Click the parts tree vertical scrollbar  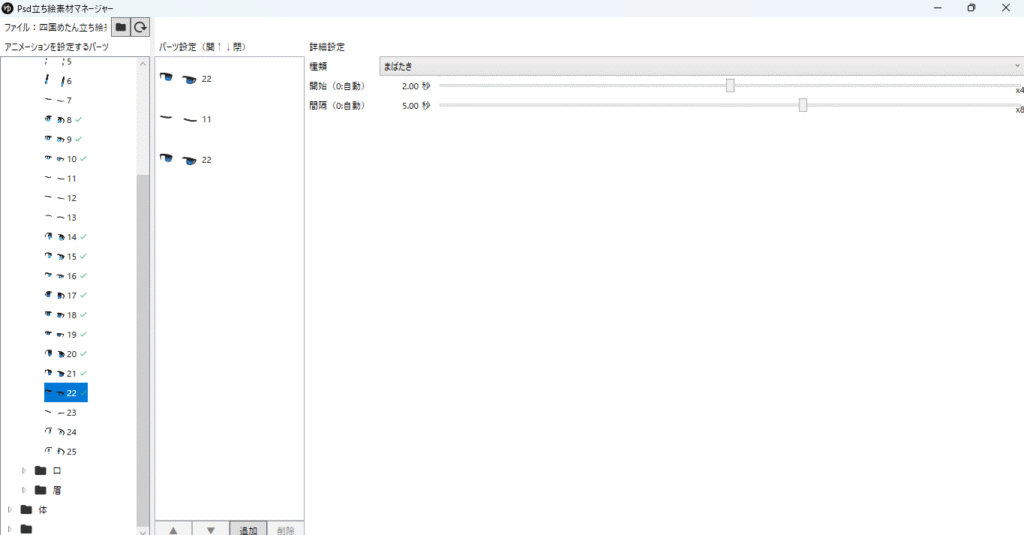pos(143,350)
